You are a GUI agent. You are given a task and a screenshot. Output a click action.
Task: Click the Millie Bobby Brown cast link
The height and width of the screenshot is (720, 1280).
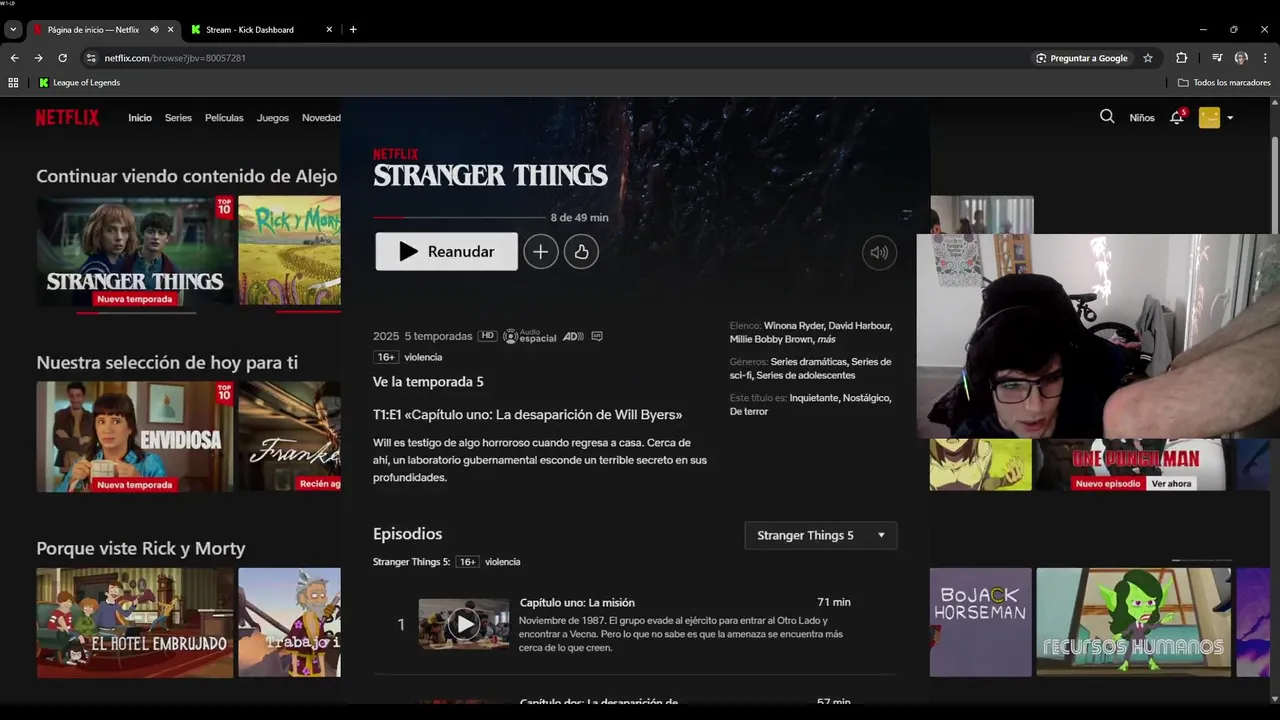click(x=772, y=340)
